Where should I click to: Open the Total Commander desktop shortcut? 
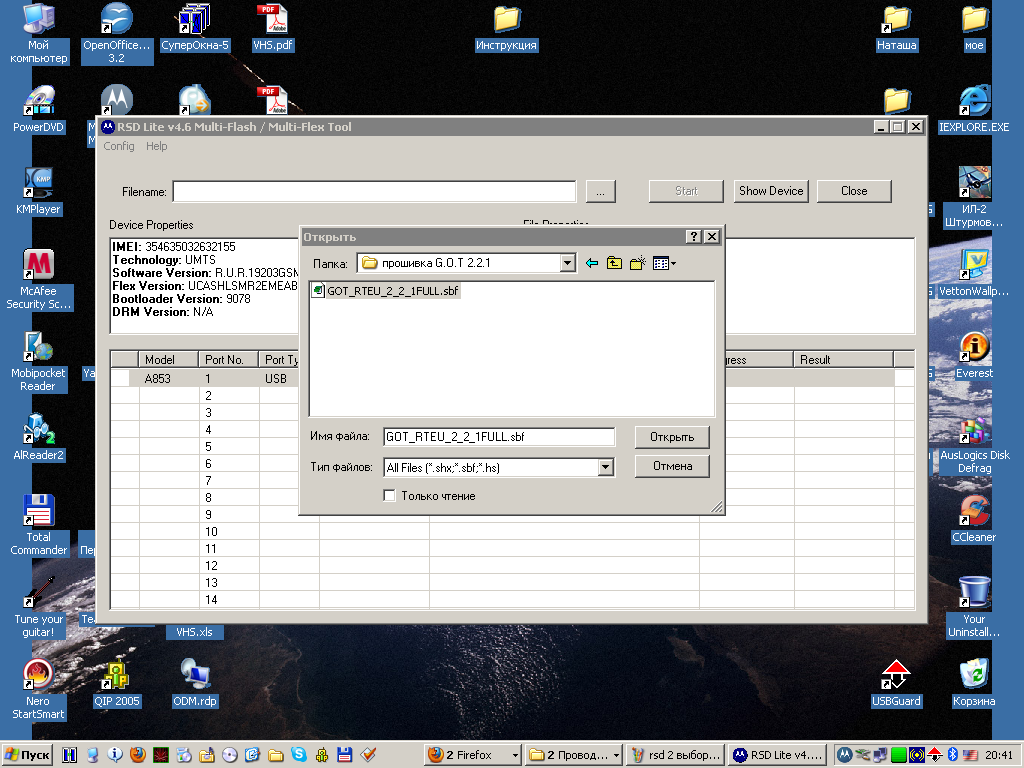click(39, 525)
